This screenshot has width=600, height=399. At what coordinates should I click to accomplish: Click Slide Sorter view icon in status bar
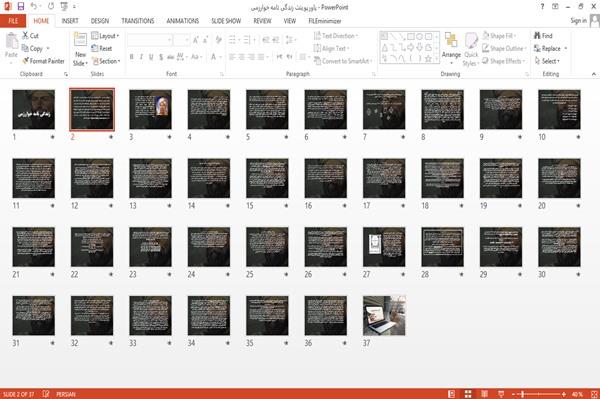[x=468, y=394]
